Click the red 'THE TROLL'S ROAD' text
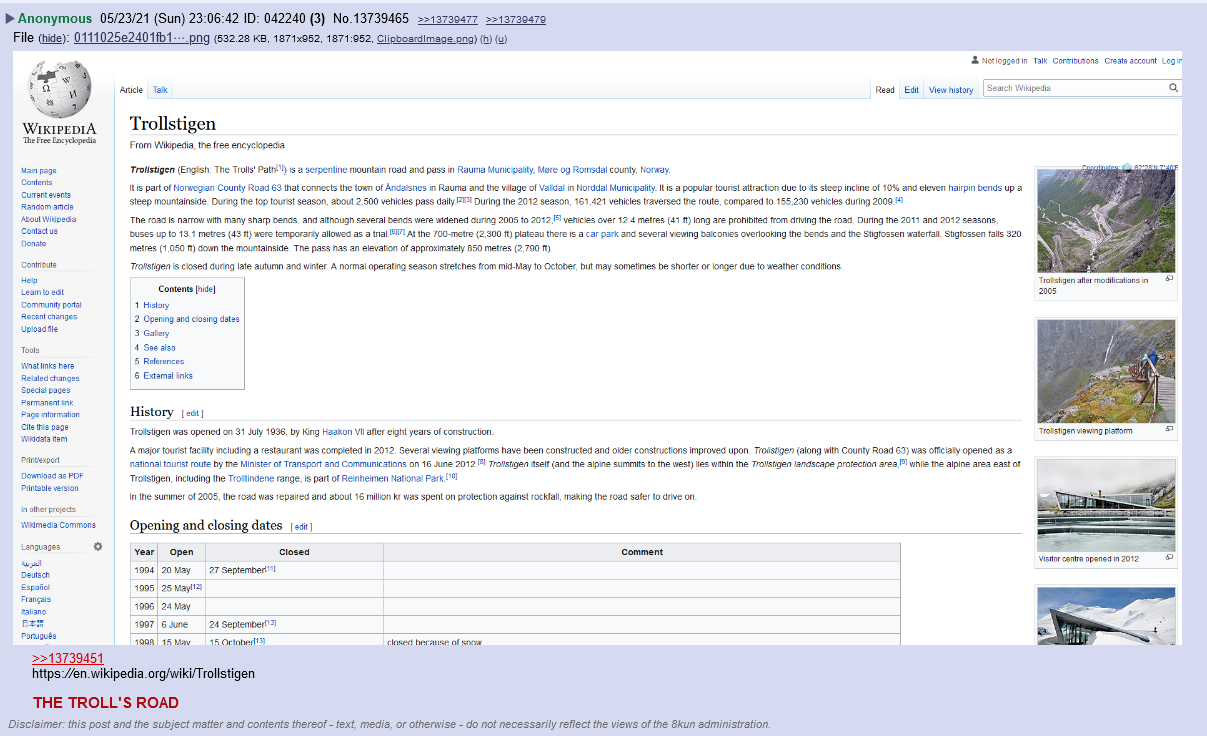The width and height of the screenshot is (1207, 736). coord(106,703)
